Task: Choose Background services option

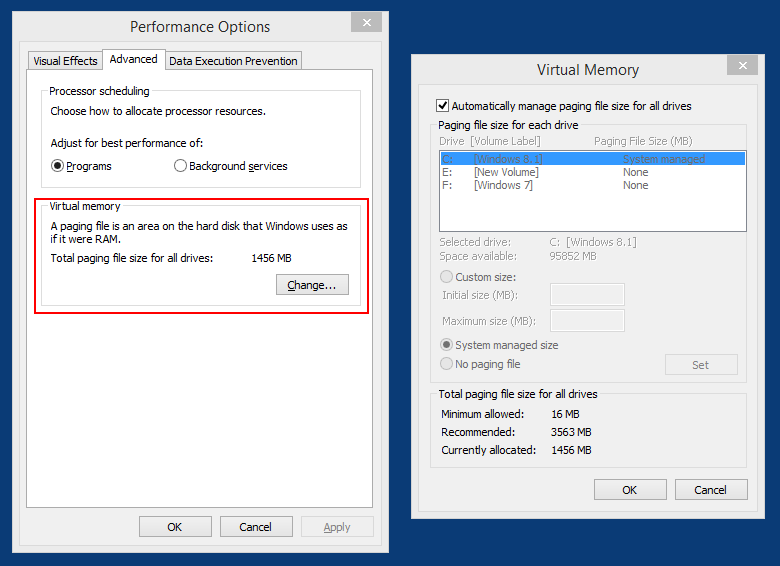Action: [x=181, y=166]
